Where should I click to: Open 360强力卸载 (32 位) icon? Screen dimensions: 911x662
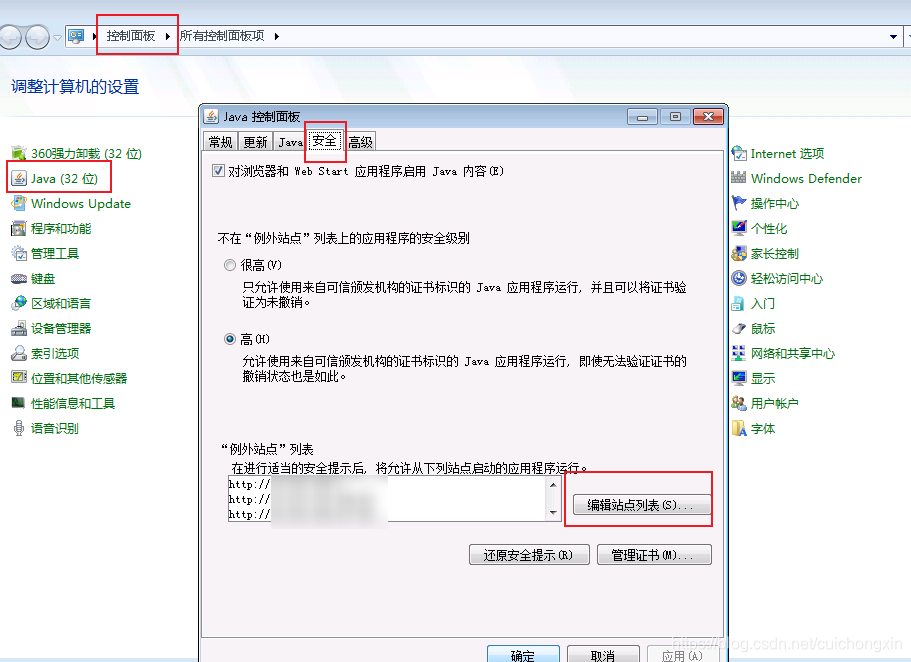19,153
